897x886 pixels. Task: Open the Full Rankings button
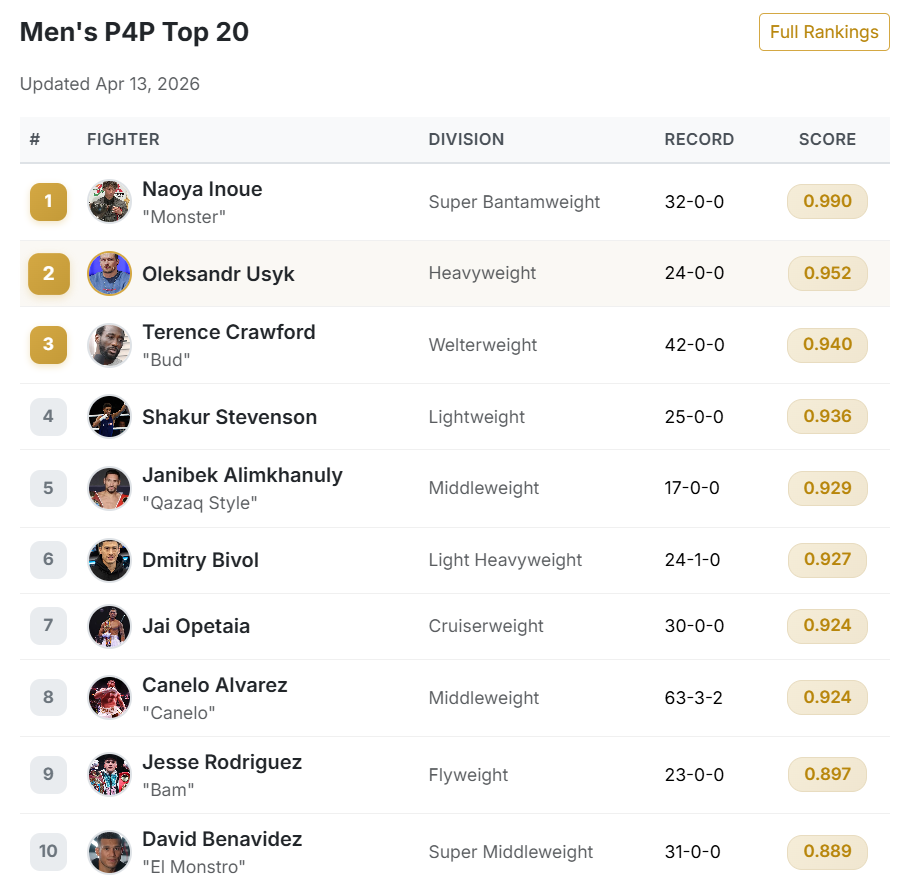(x=823, y=32)
